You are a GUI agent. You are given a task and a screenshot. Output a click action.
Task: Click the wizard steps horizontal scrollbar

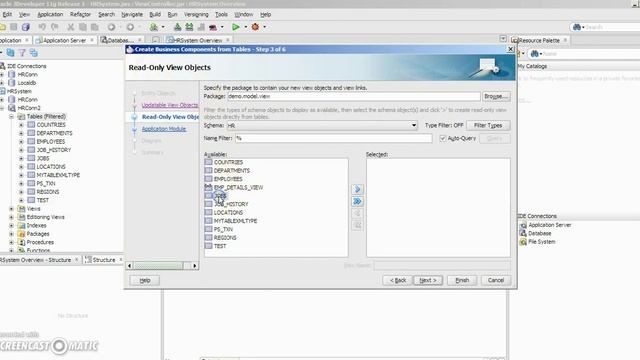[162, 266]
